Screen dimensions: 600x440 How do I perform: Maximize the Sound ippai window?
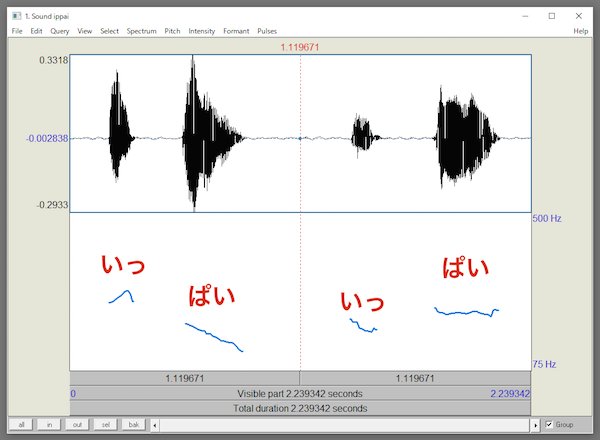click(x=552, y=16)
